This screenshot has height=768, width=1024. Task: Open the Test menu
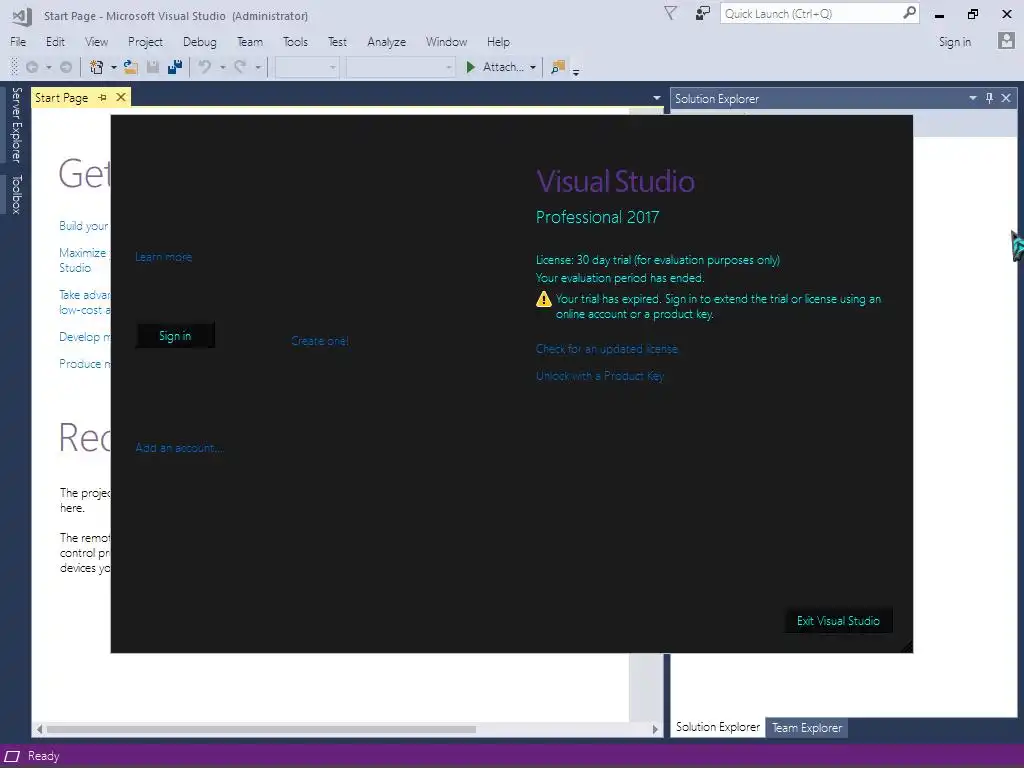pos(338,42)
